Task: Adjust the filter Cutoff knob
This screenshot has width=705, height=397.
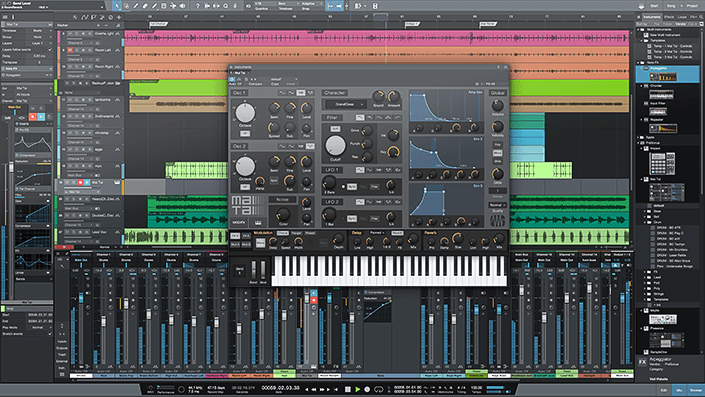Action: pos(335,145)
